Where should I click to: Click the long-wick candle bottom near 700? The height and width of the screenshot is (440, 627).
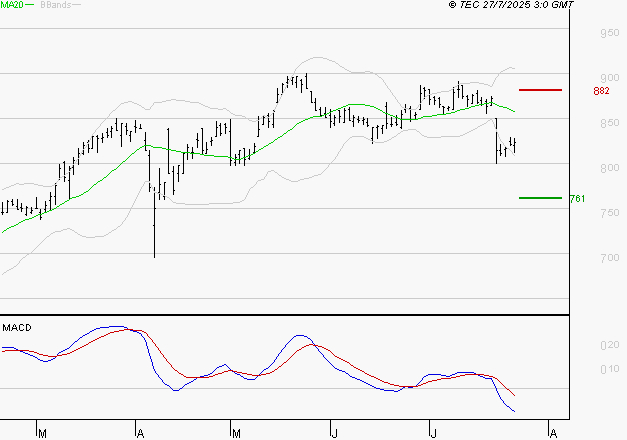154,254
